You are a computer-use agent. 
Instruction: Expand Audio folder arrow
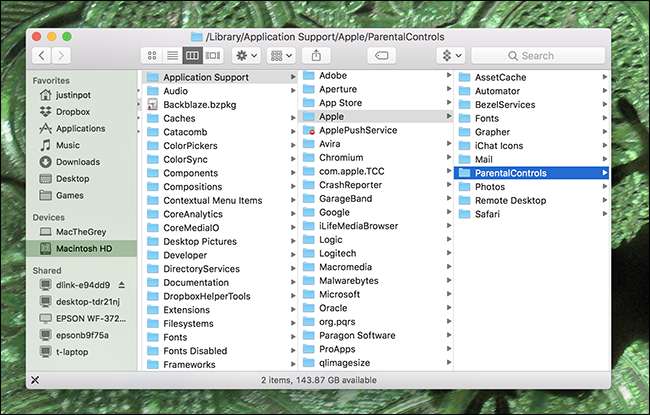293,91
